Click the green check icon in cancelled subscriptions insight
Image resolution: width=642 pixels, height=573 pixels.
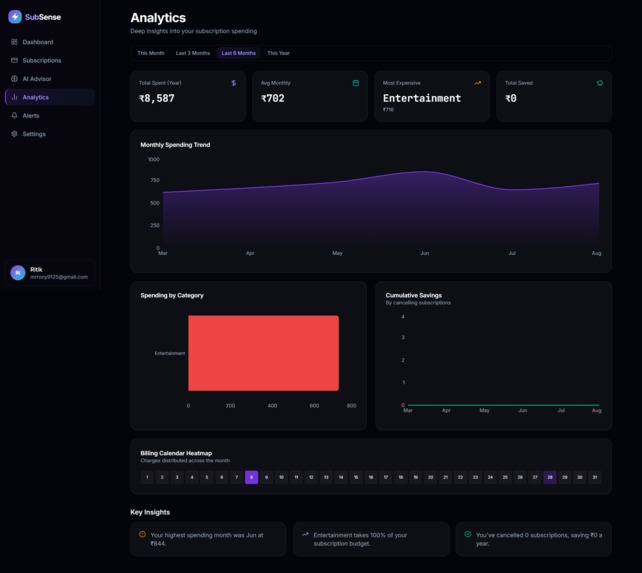click(x=468, y=534)
